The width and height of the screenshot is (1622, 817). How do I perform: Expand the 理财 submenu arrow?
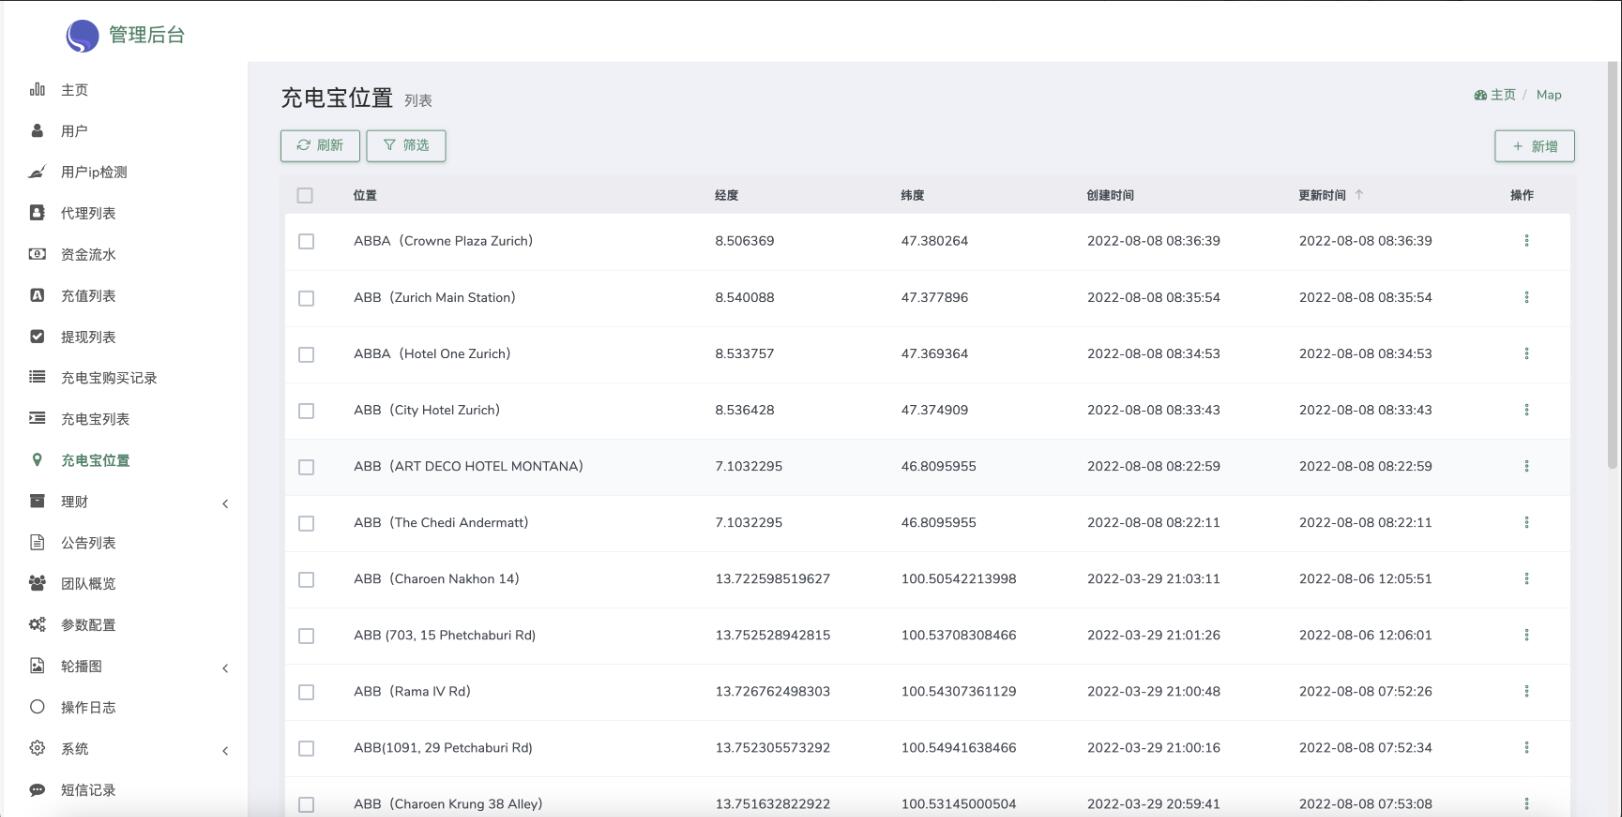225,503
